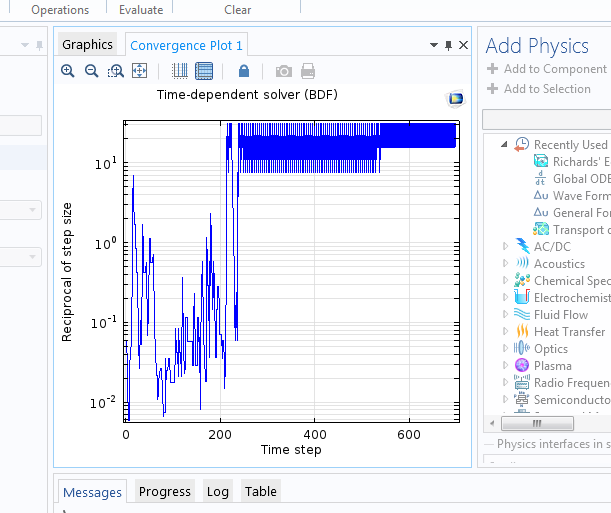This screenshot has width=611, height=513.
Task: Click the COMSOL logo in the plot corner
Action: (456, 98)
